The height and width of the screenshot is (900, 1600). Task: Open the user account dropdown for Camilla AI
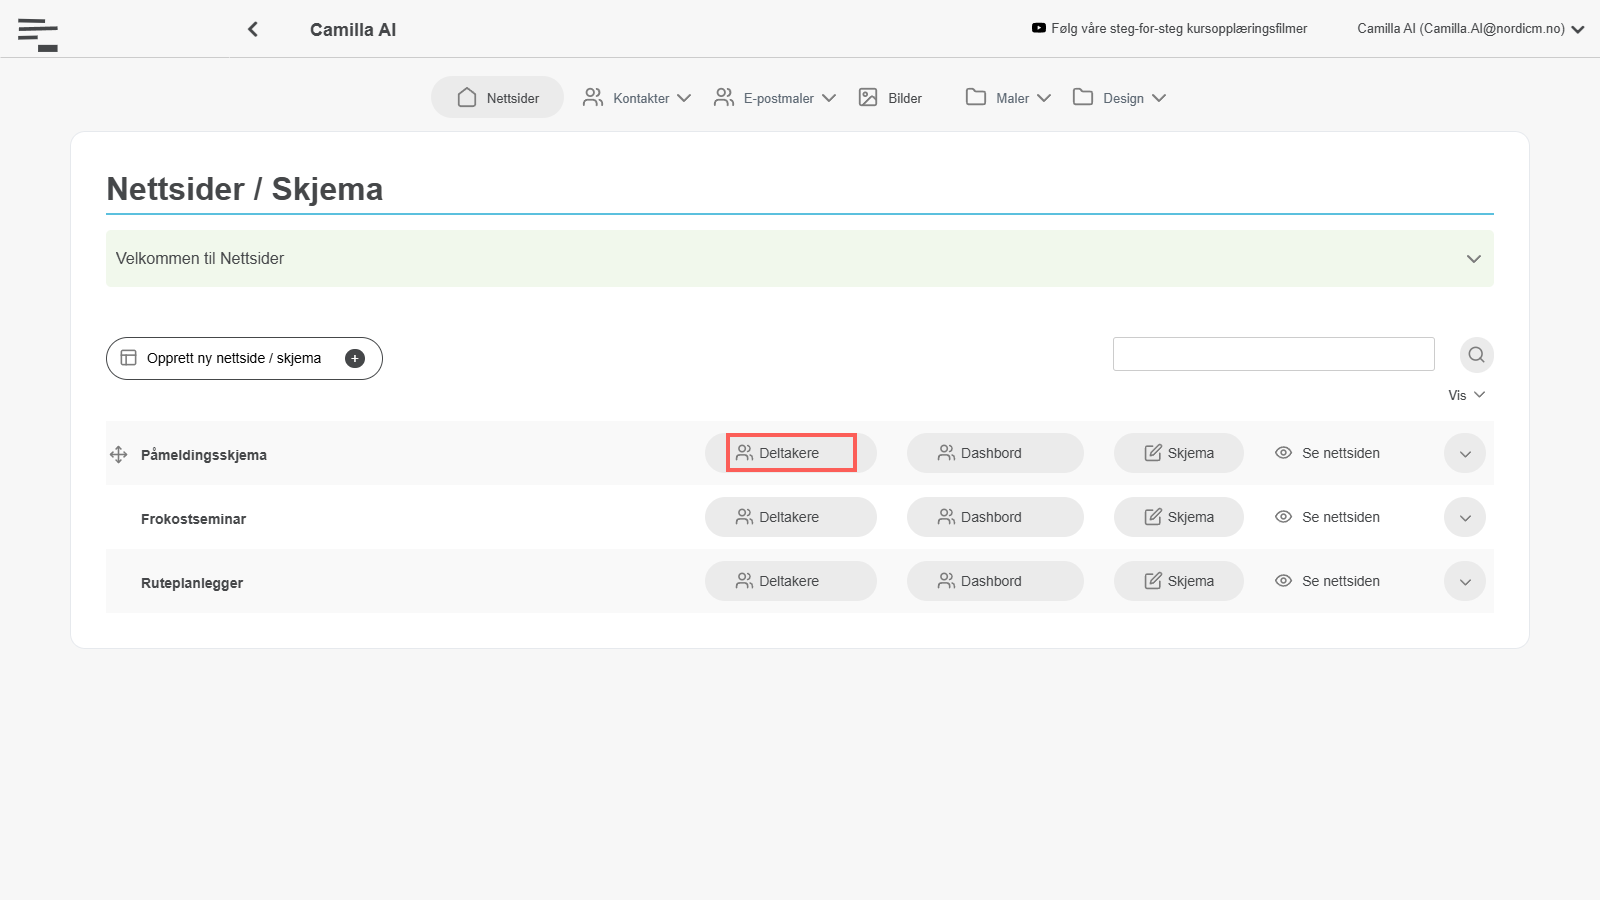[1471, 29]
